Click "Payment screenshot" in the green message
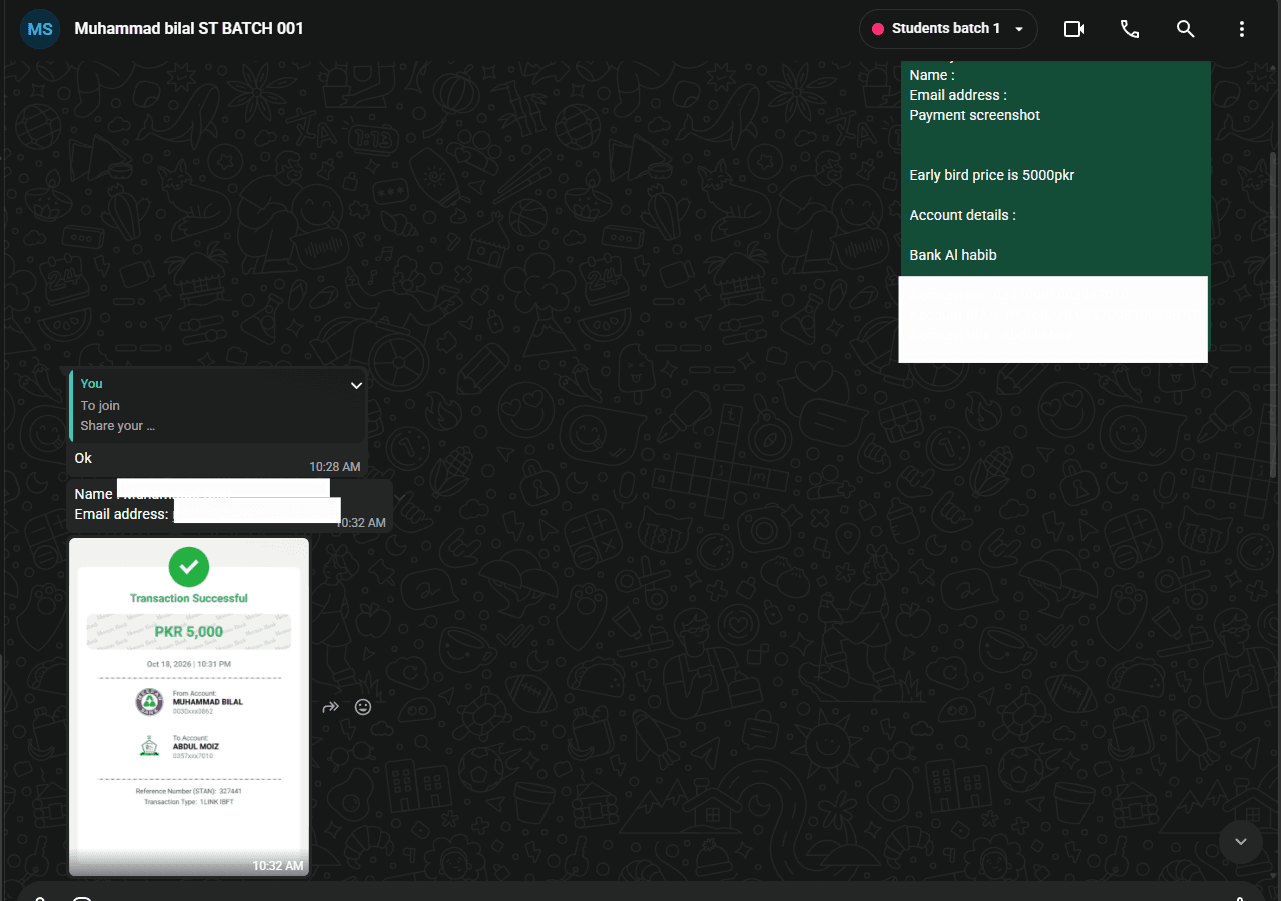 [975, 115]
